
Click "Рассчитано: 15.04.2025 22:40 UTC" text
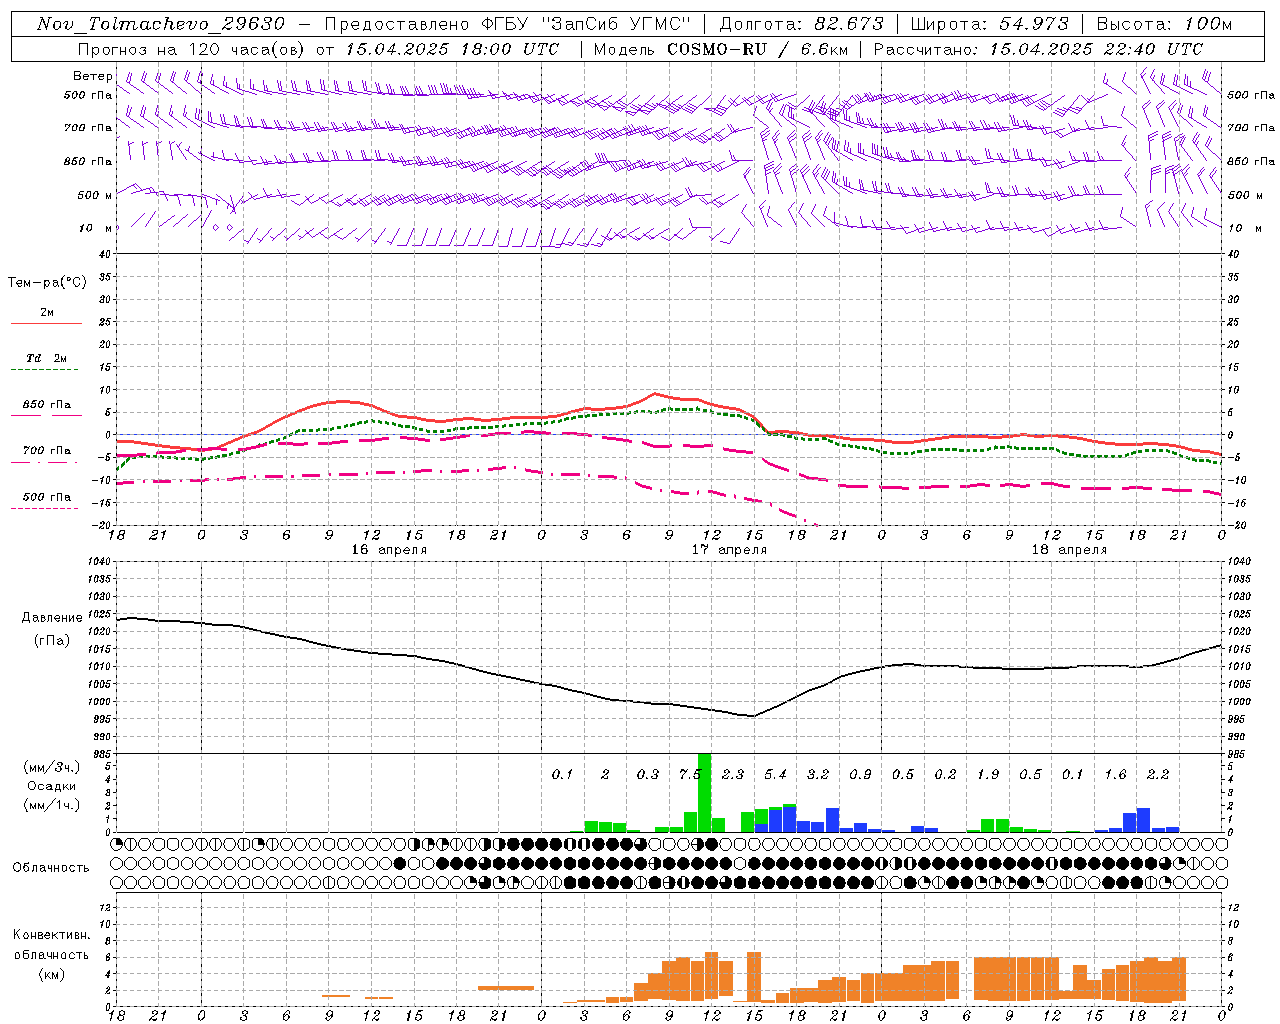(x=1038, y=49)
